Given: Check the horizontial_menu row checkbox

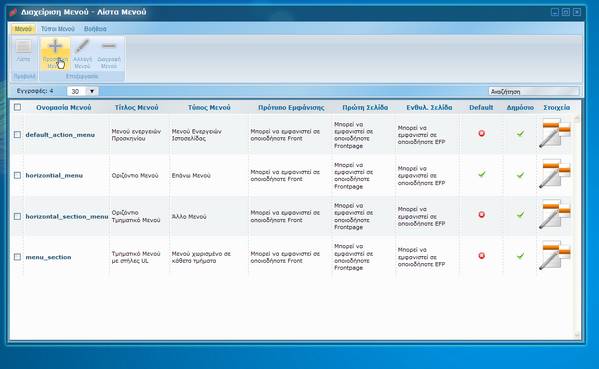Looking at the screenshot, I should tap(17, 175).
